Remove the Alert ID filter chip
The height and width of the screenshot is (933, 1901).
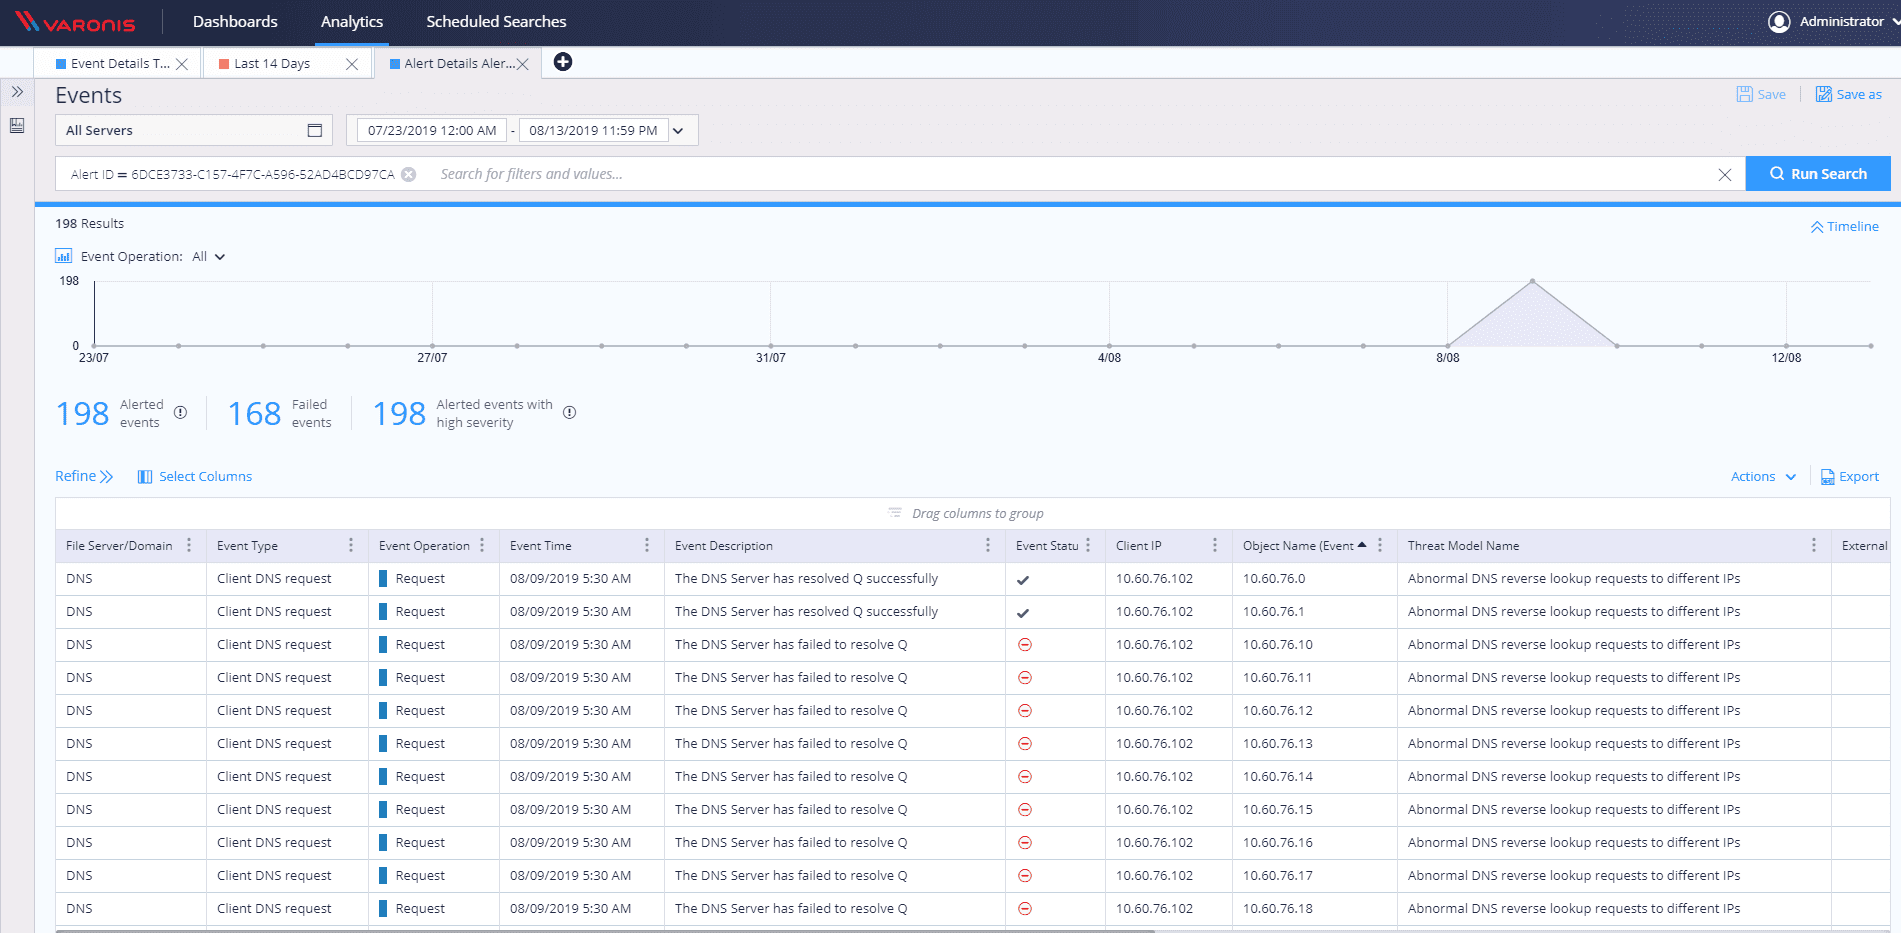pyautogui.click(x=409, y=174)
